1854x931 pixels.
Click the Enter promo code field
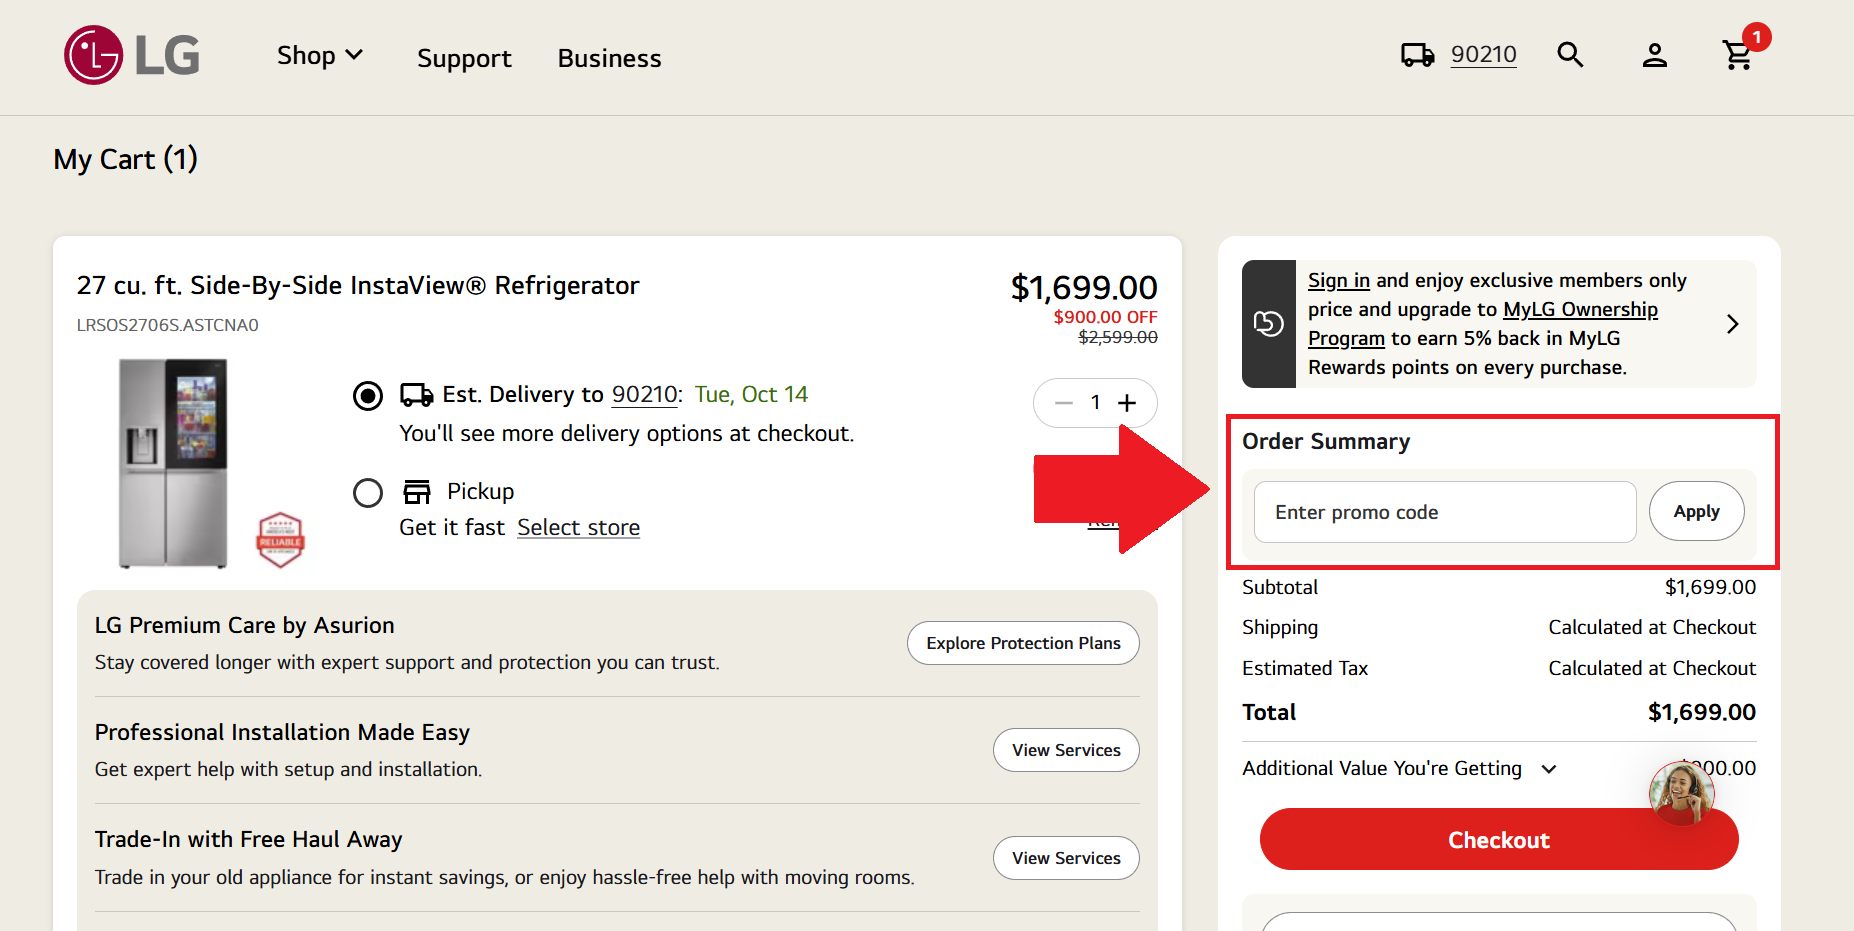[1444, 512]
